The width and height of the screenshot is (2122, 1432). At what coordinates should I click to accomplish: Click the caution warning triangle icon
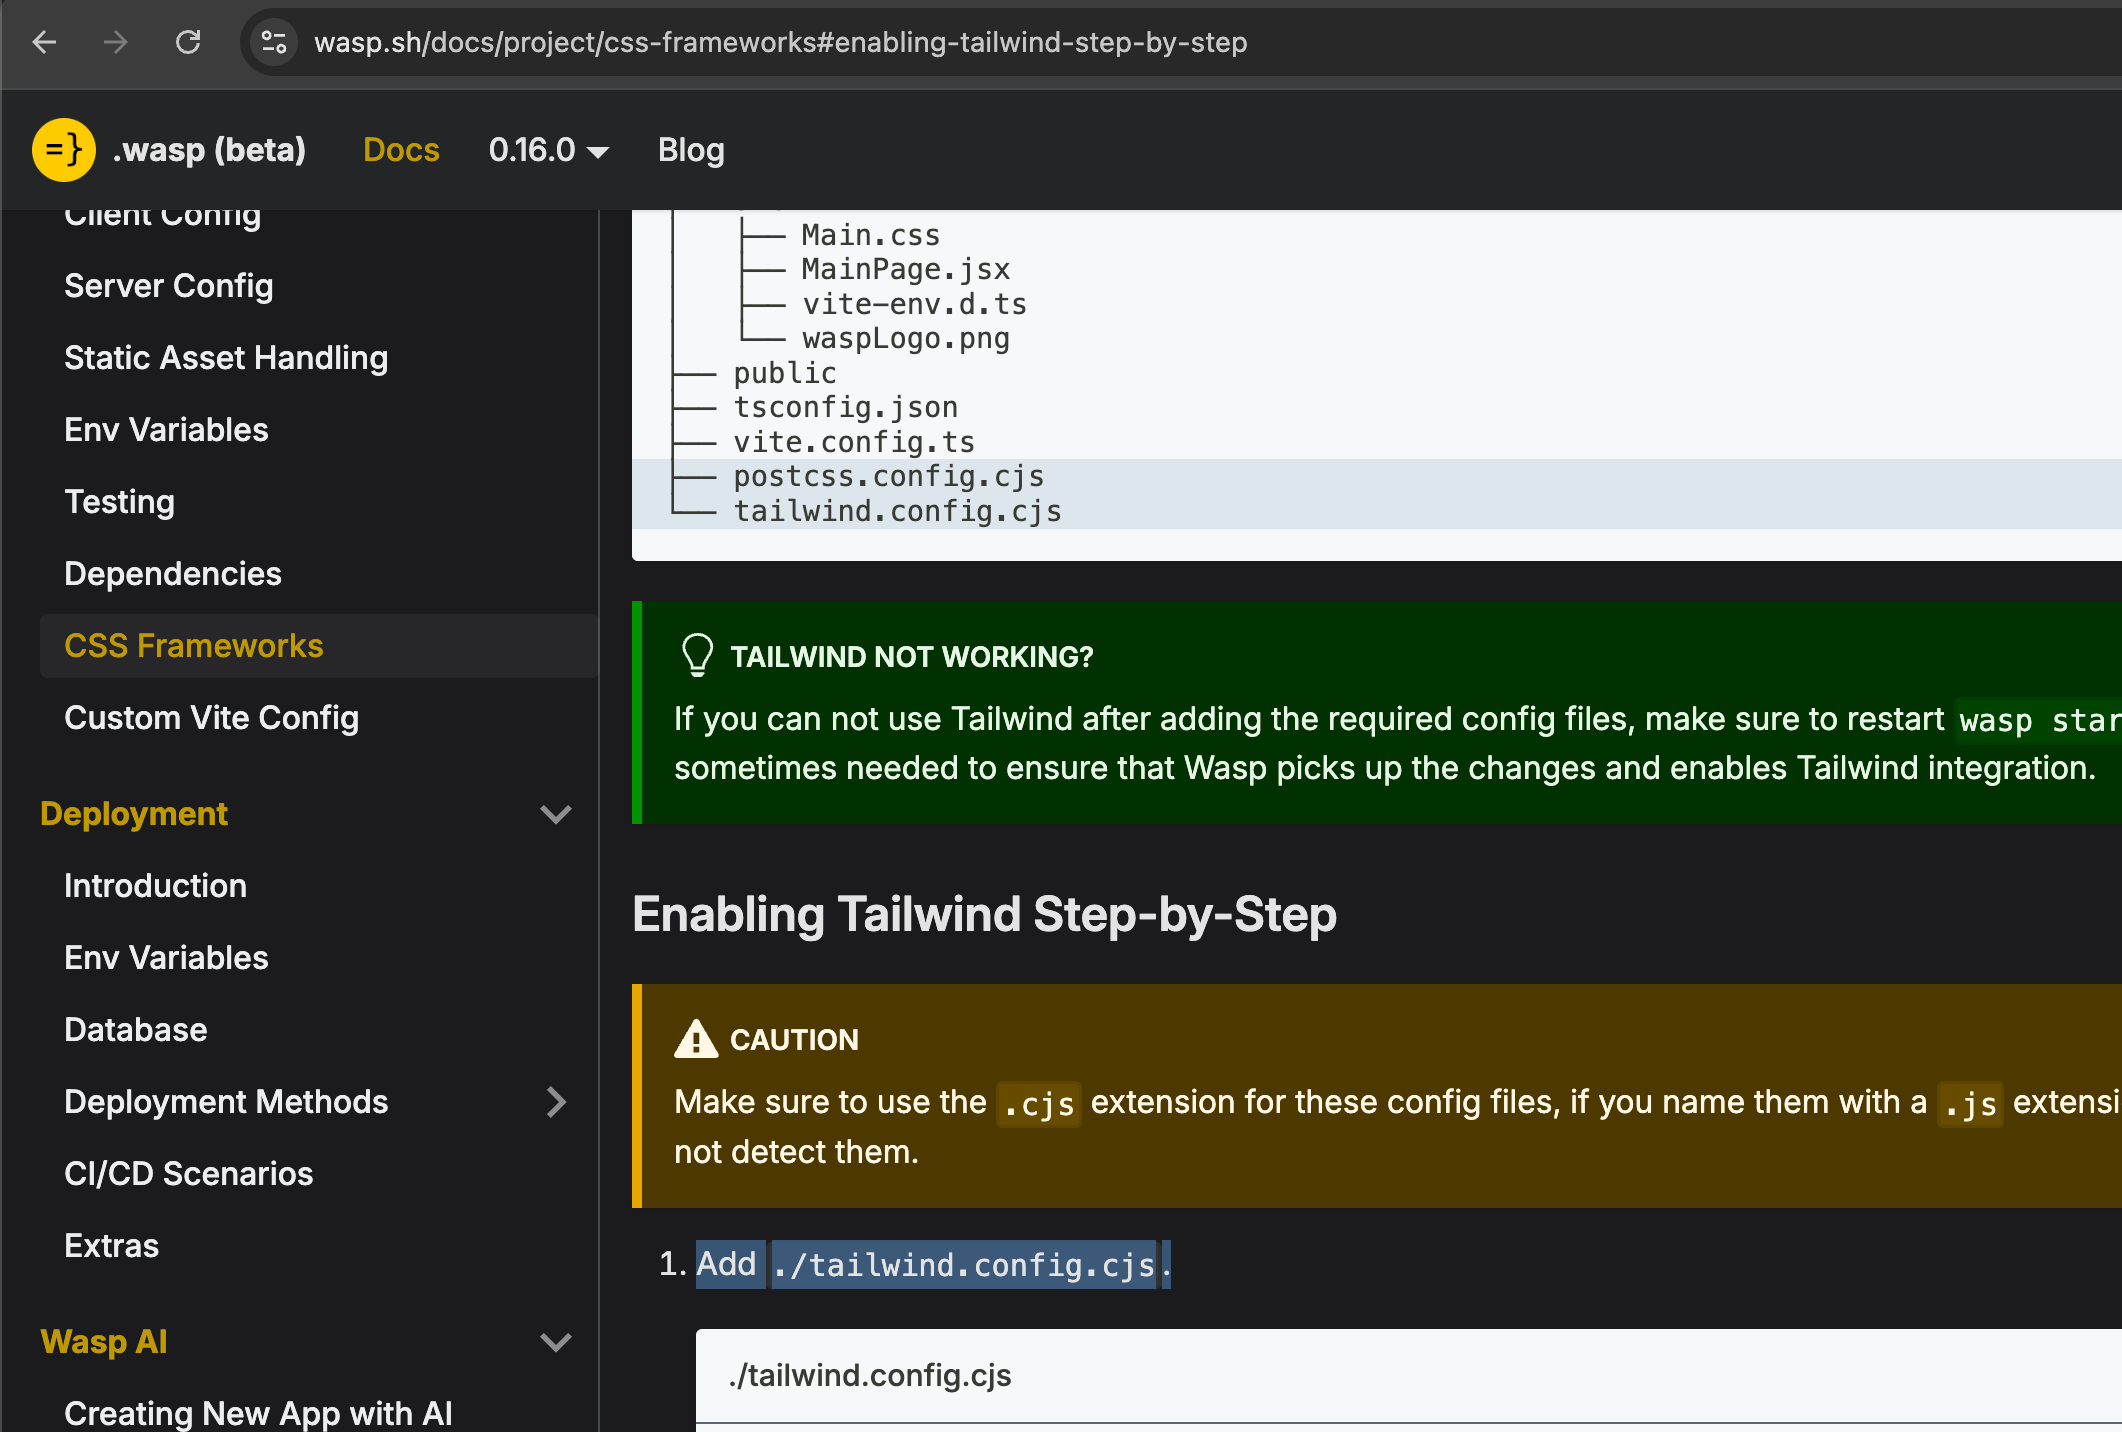pyautogui.click(x=696, y=1039)
